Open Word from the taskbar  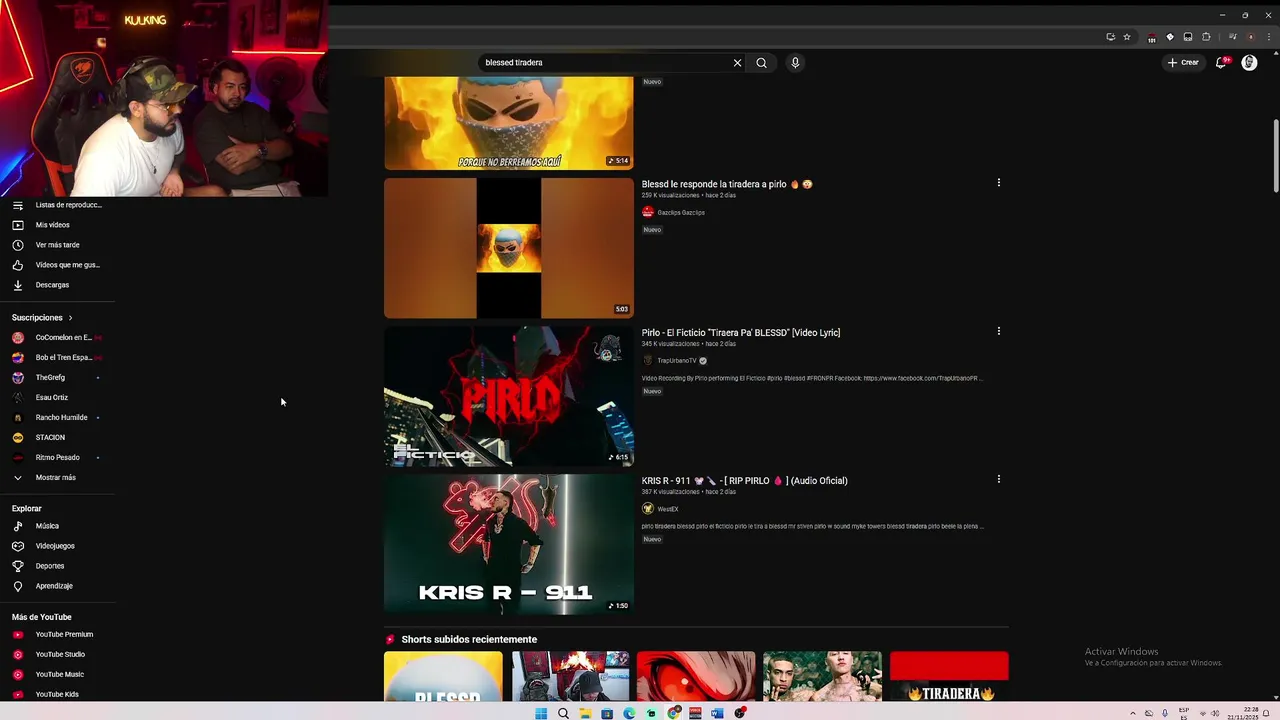717,713
